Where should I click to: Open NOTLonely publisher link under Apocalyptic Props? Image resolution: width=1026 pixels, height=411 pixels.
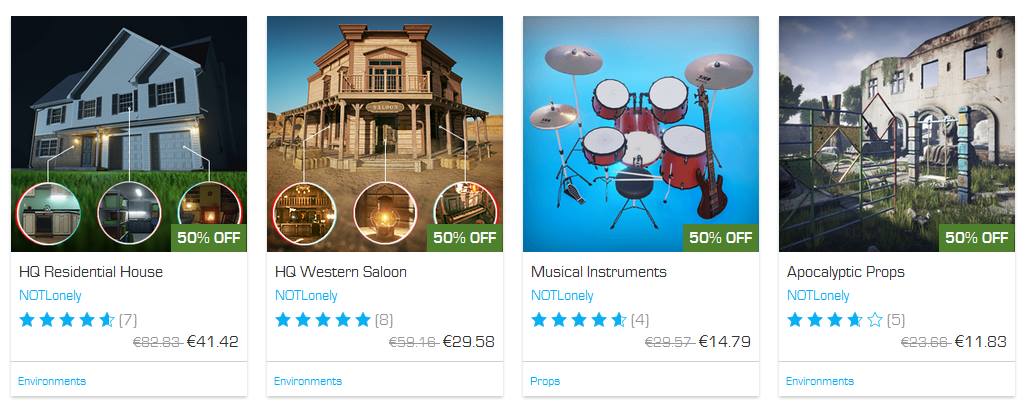point(818,296)
